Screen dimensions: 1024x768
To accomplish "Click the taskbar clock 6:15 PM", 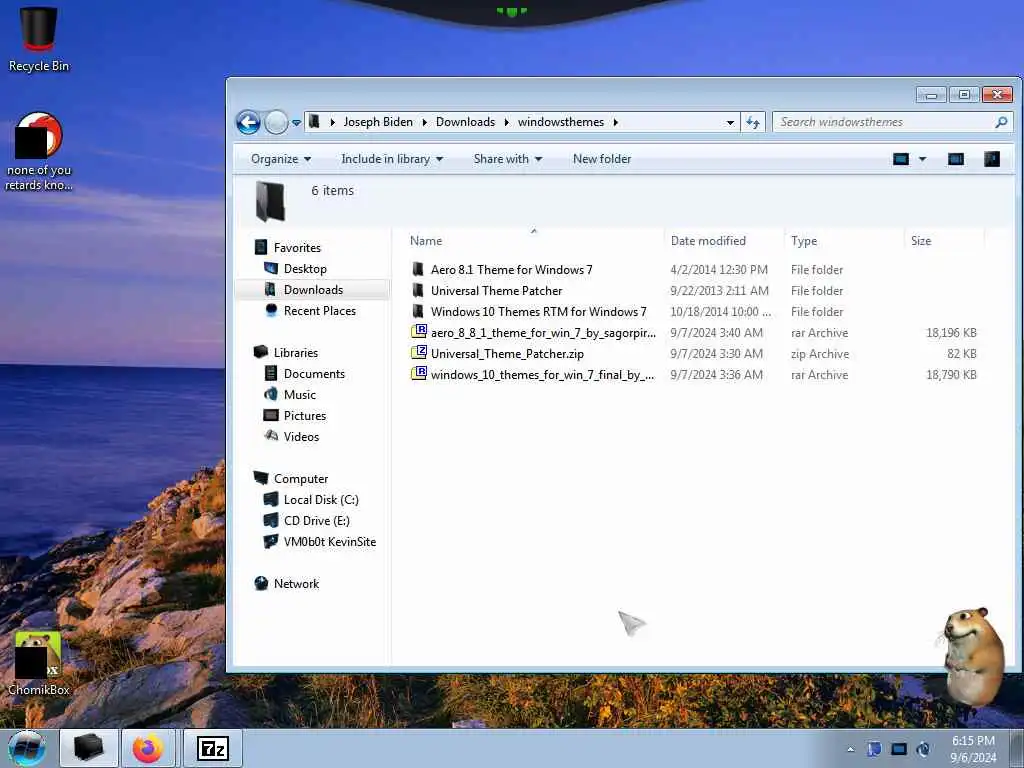I will coord(973,741).
